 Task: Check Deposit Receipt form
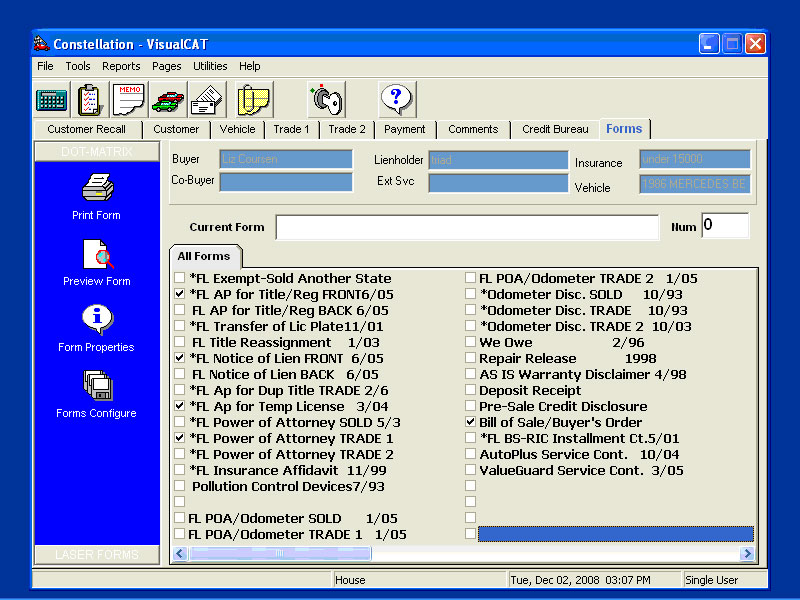point(470,389)
